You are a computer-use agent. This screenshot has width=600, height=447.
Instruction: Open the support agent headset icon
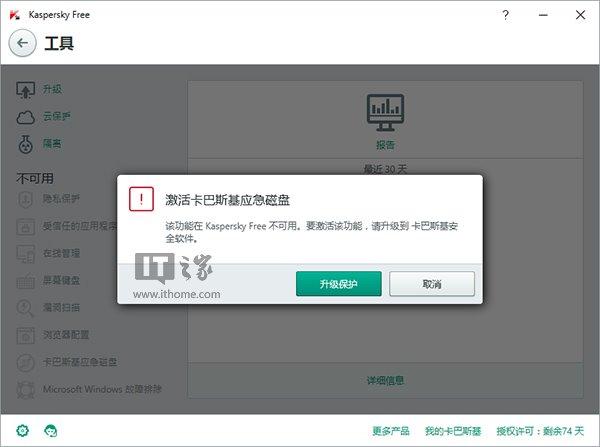pos(51,431)
